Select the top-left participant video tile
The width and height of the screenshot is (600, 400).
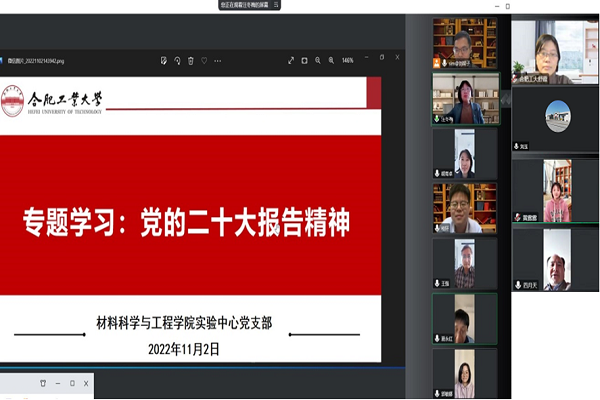464,43
